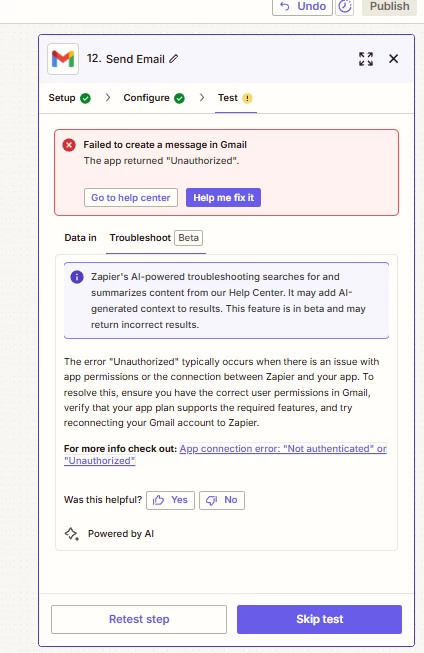Click Help me fix it
The image size is (424, 653).
pos(223,197)
